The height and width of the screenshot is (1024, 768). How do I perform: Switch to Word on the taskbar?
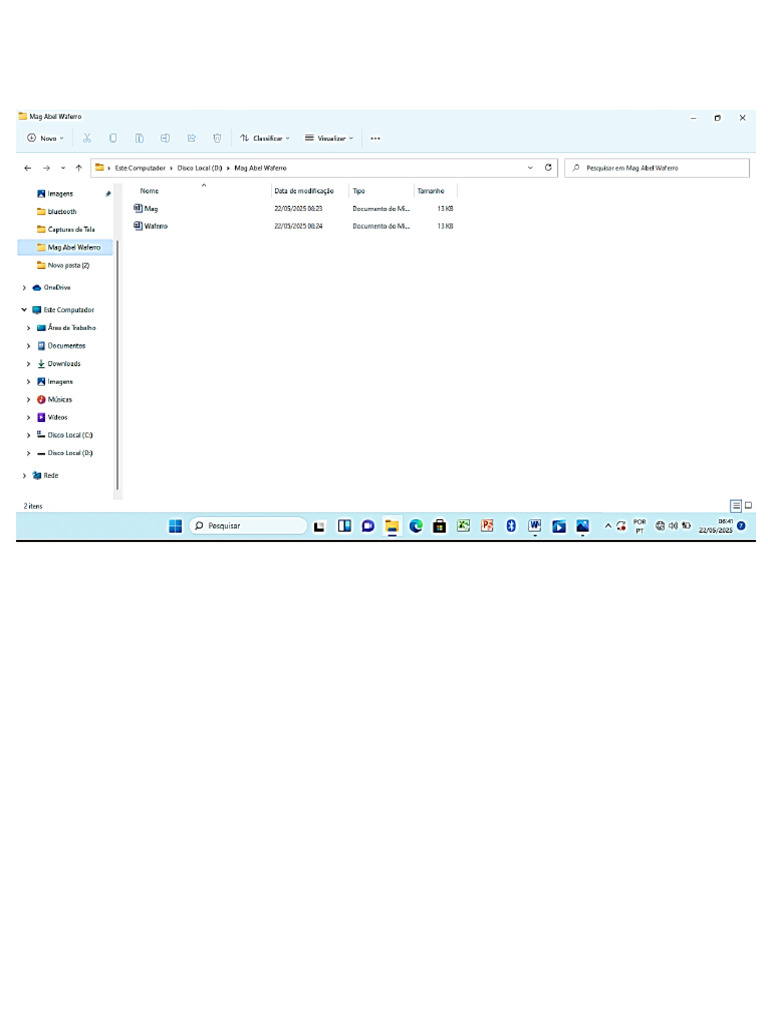(x=535, y=526)
